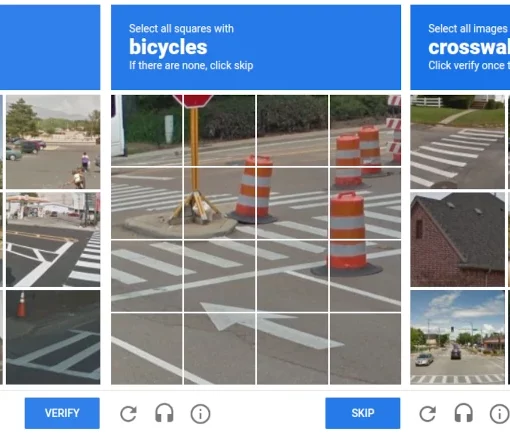Click the VERIFY button
Image resolution: width=510 pixels, height=435 pixels.
[62, 413]
